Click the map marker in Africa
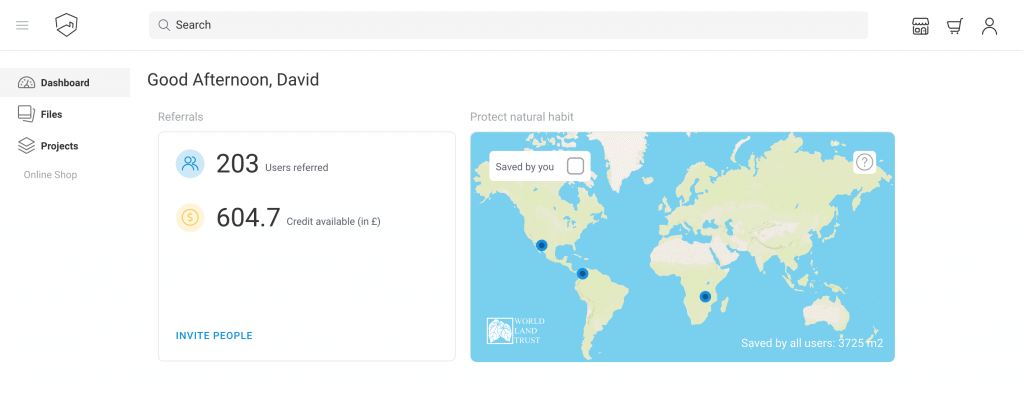The image size is (1024, 398). click(705, 297)
